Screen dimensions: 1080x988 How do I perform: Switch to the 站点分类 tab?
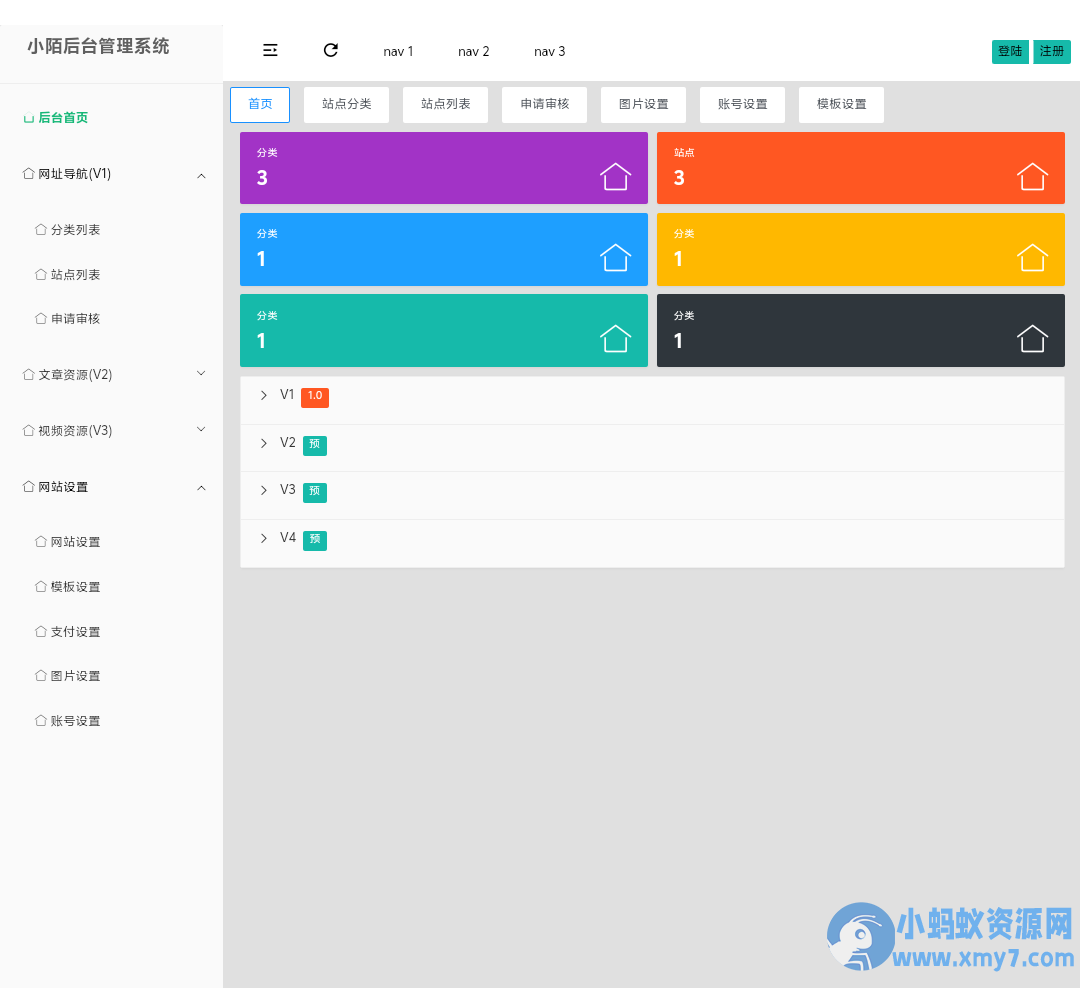[346, 104]
